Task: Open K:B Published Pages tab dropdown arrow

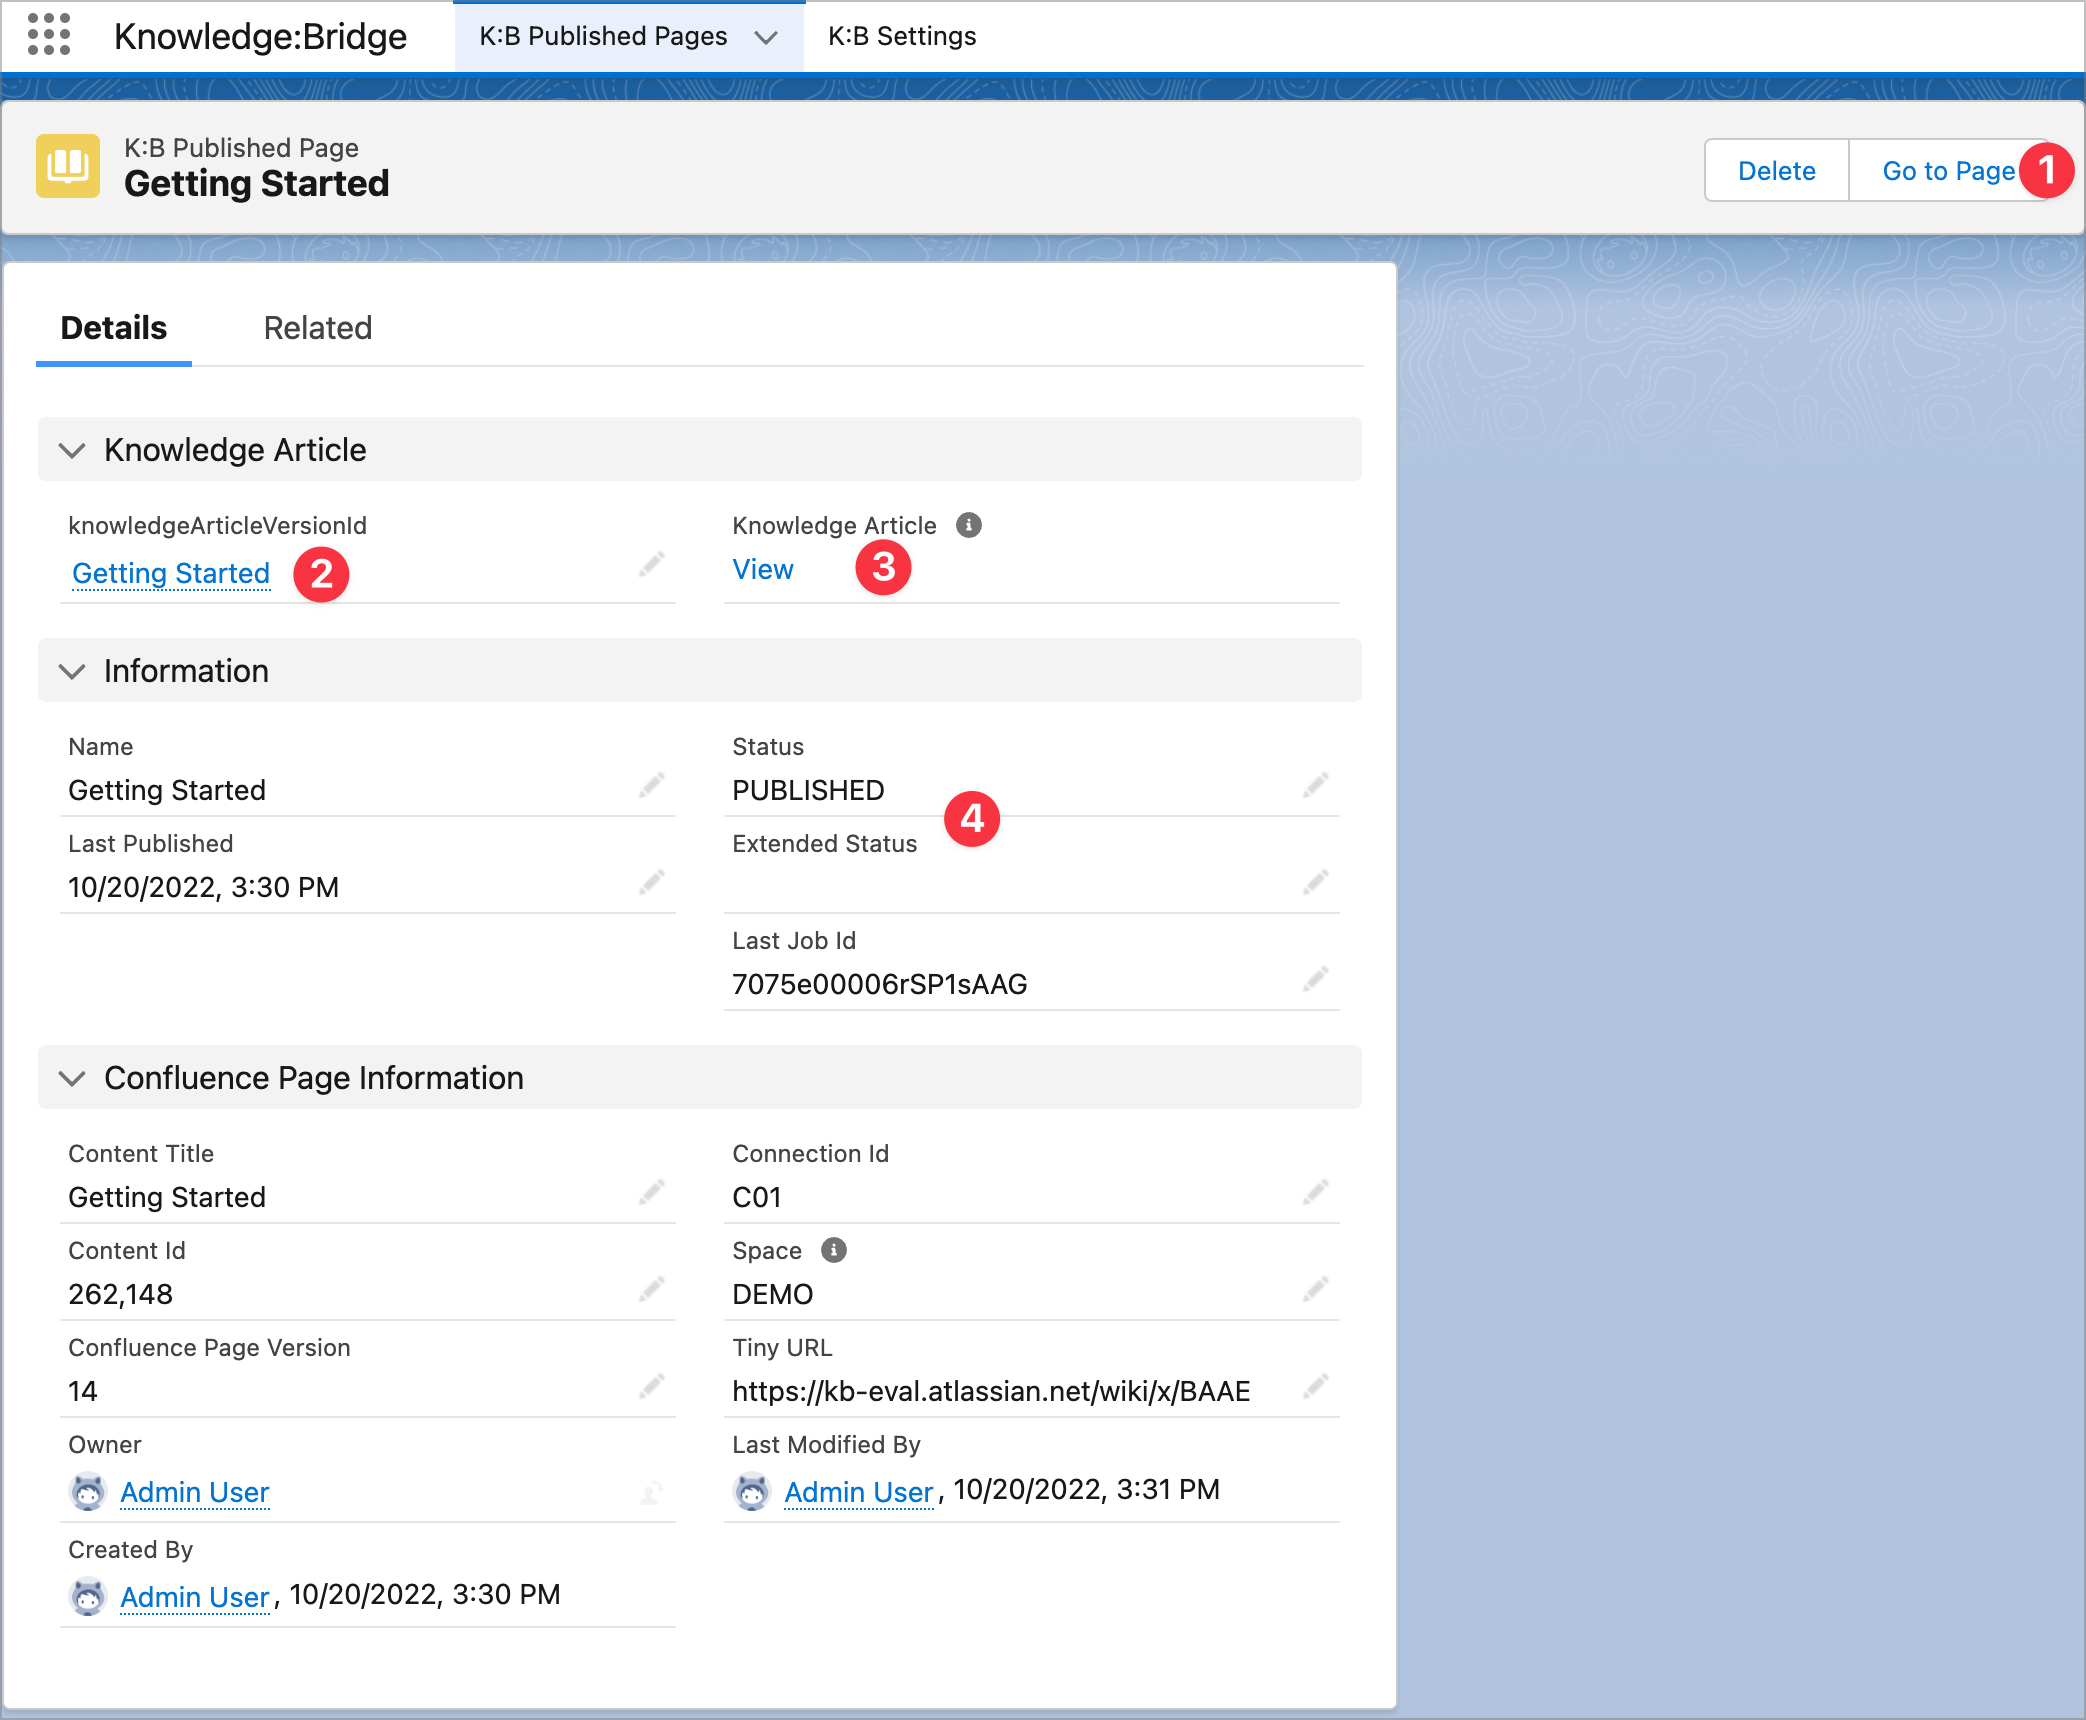Action: [x=766, y=37]
